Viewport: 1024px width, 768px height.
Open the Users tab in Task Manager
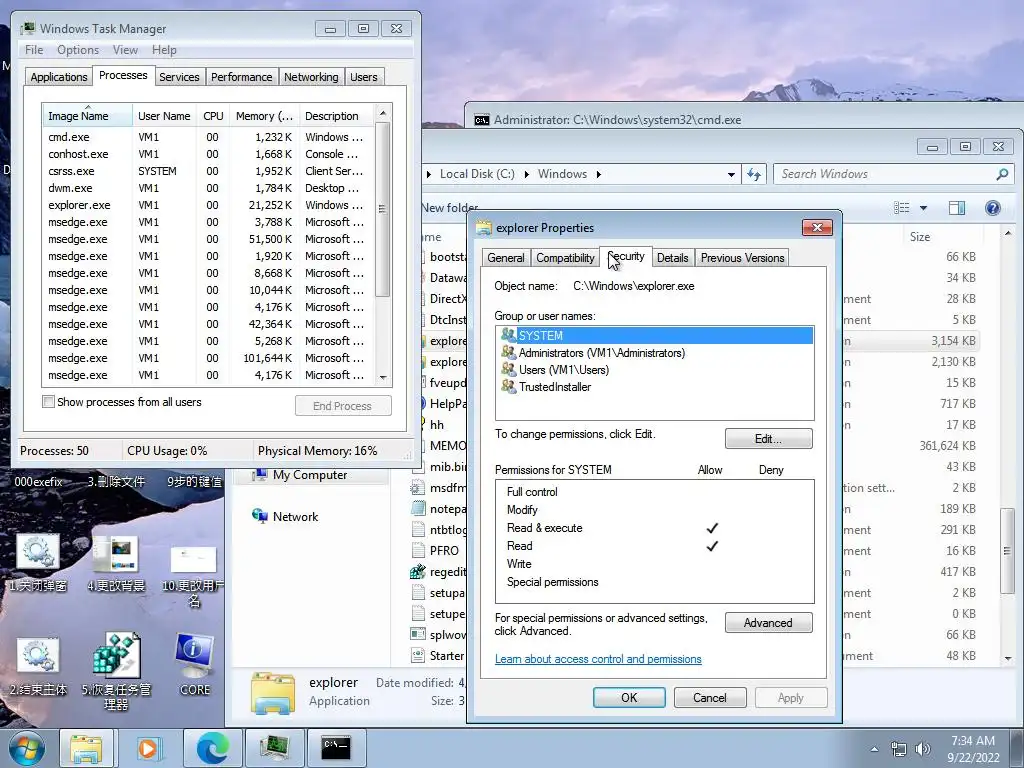point(363,77)
